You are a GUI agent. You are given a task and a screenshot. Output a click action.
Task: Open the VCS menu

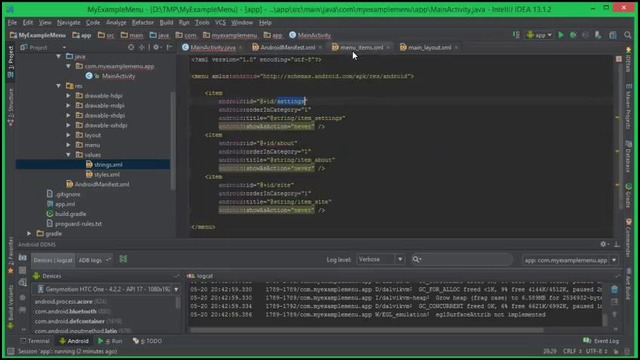[x=220, y=22]
